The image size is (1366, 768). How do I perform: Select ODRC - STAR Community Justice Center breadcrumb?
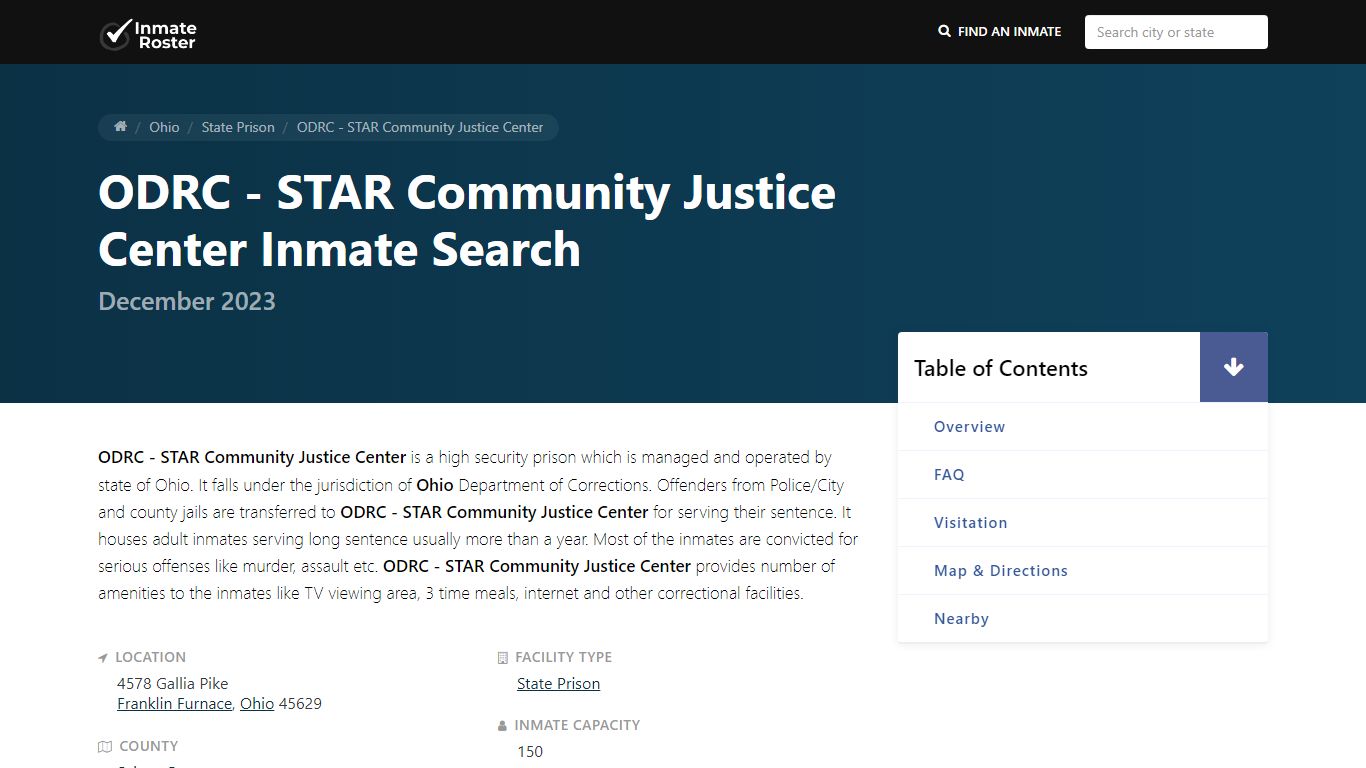click(420, 127)
